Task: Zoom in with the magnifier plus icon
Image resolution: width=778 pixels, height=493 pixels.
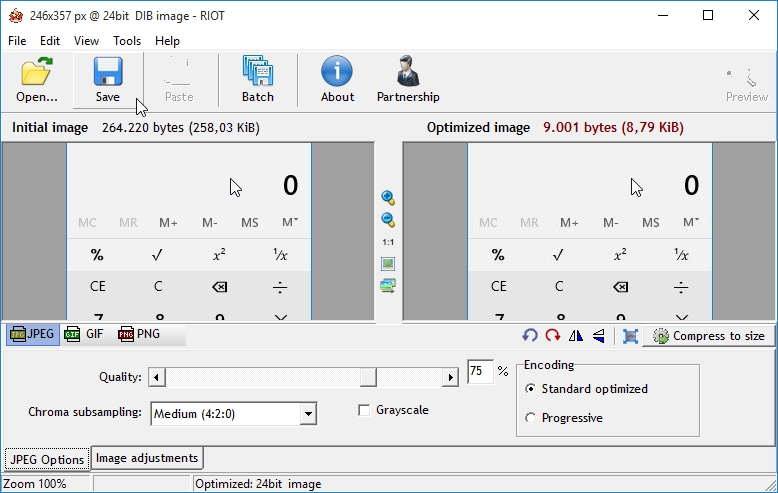Action: (388, 198)
